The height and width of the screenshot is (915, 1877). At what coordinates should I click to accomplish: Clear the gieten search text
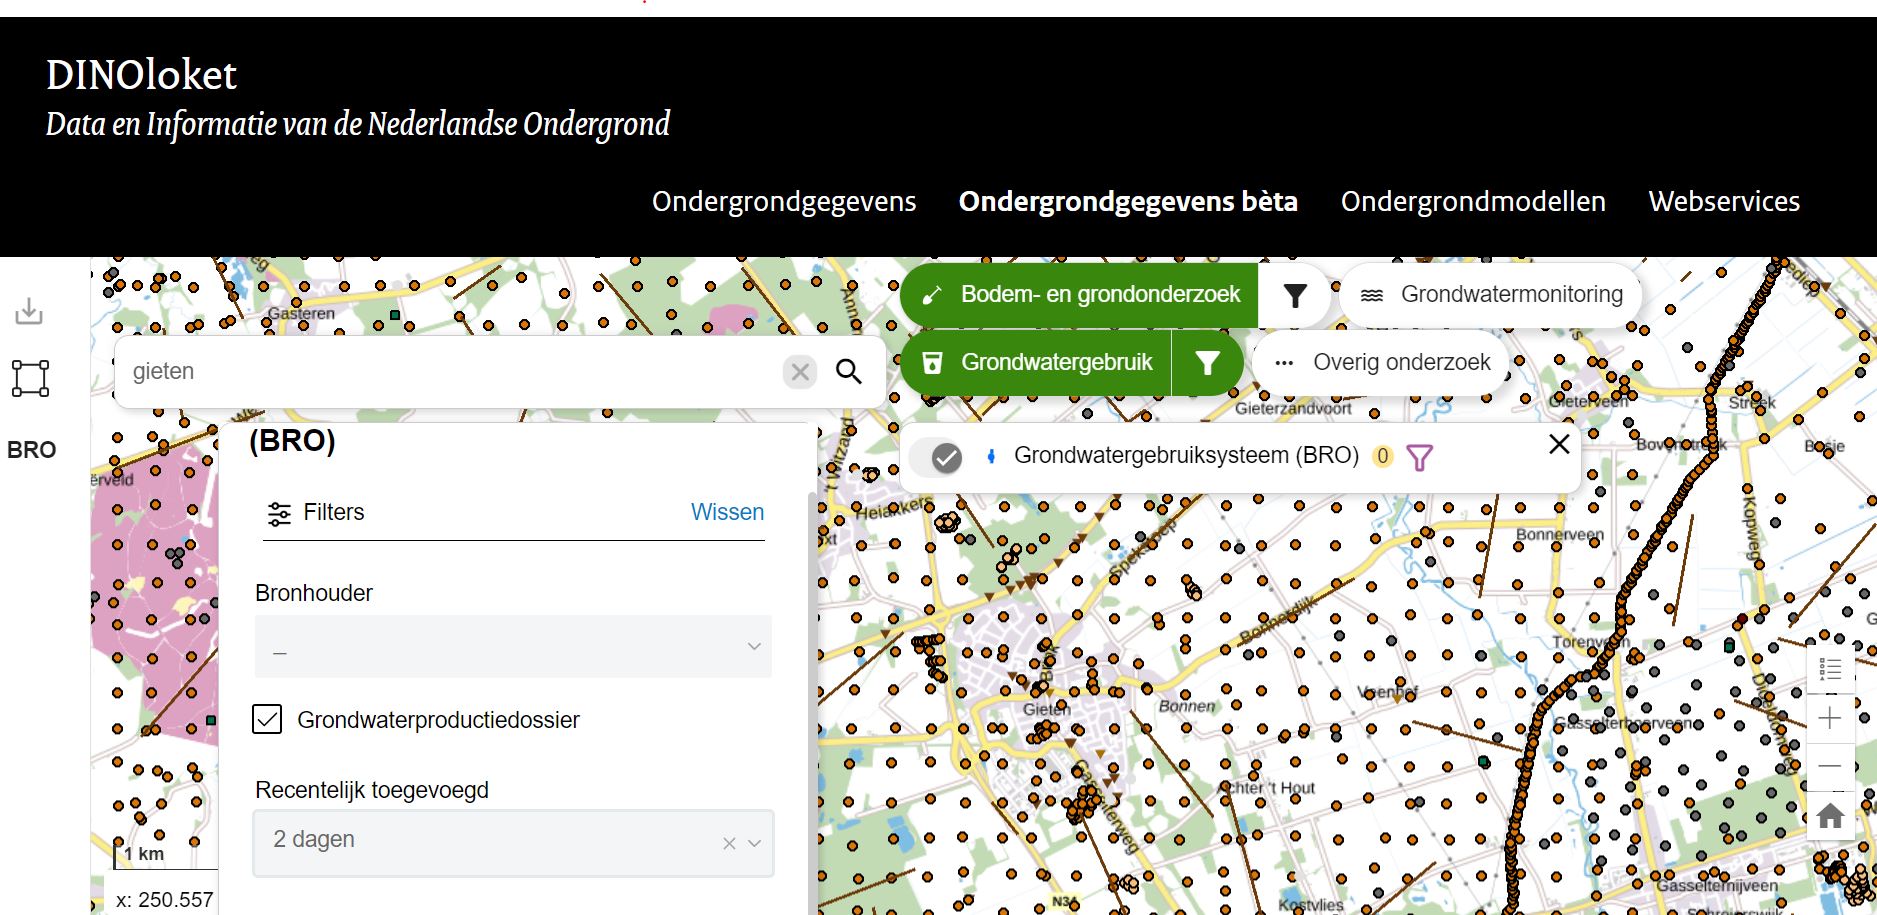(800, 372)
